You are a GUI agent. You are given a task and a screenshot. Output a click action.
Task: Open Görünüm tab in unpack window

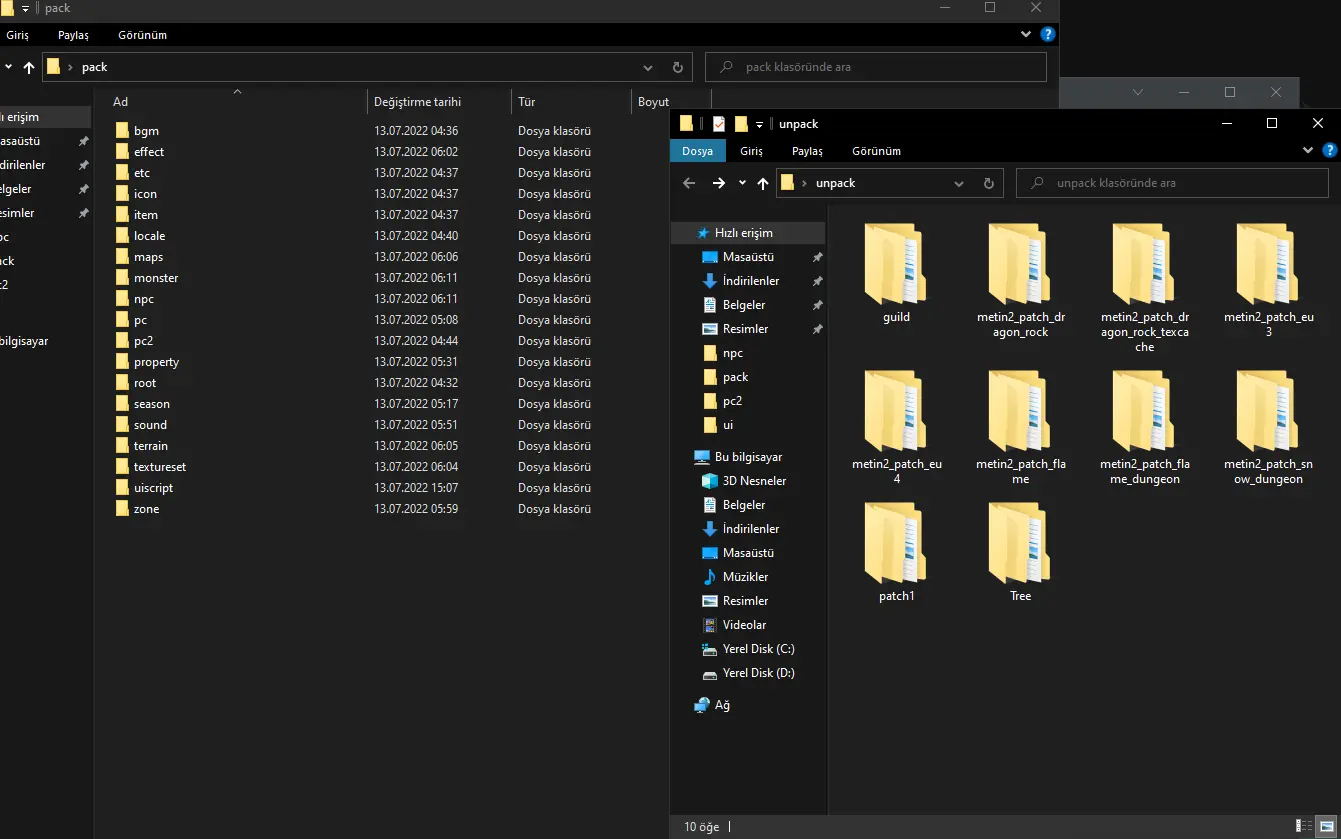tap(876, 151)
